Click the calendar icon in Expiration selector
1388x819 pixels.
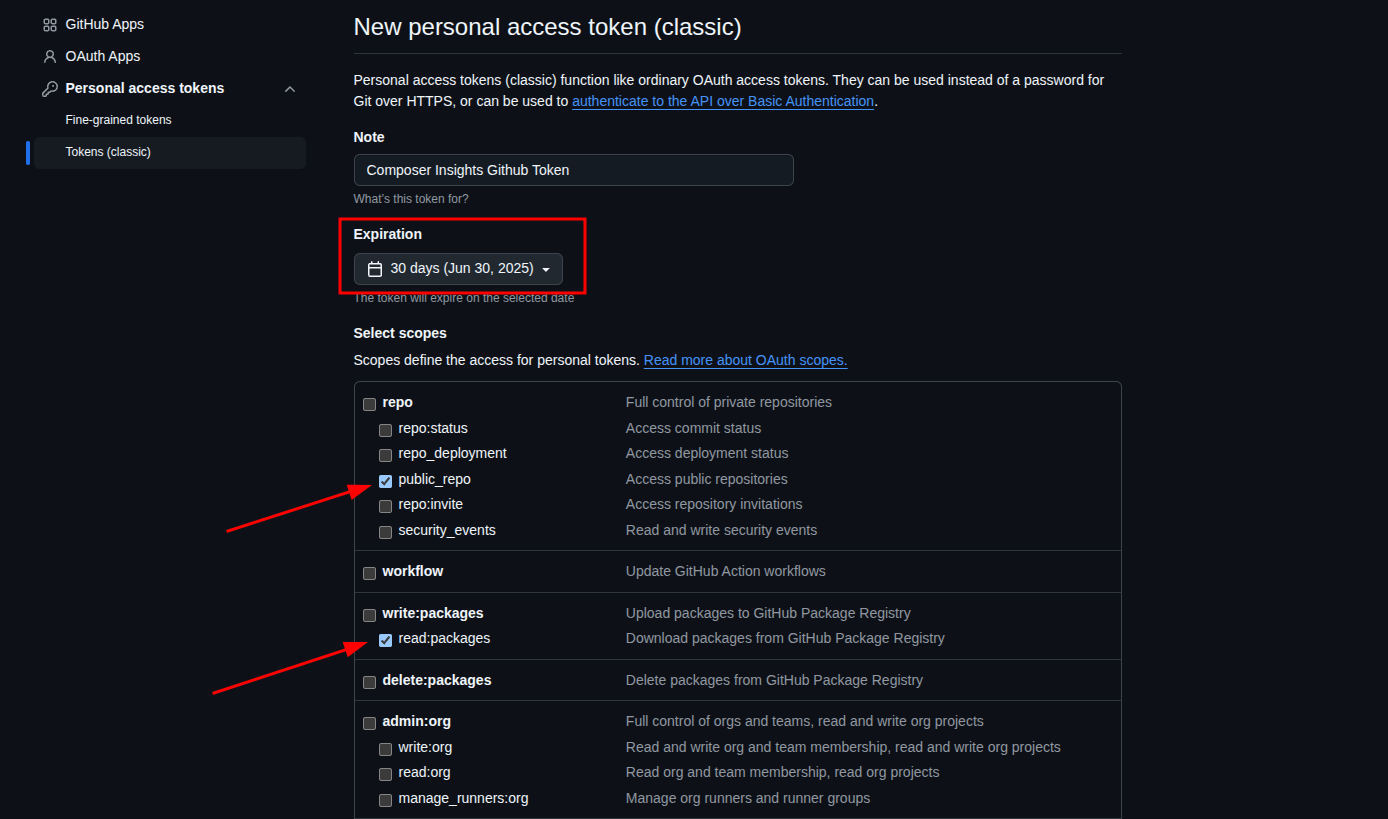point(375,269)
